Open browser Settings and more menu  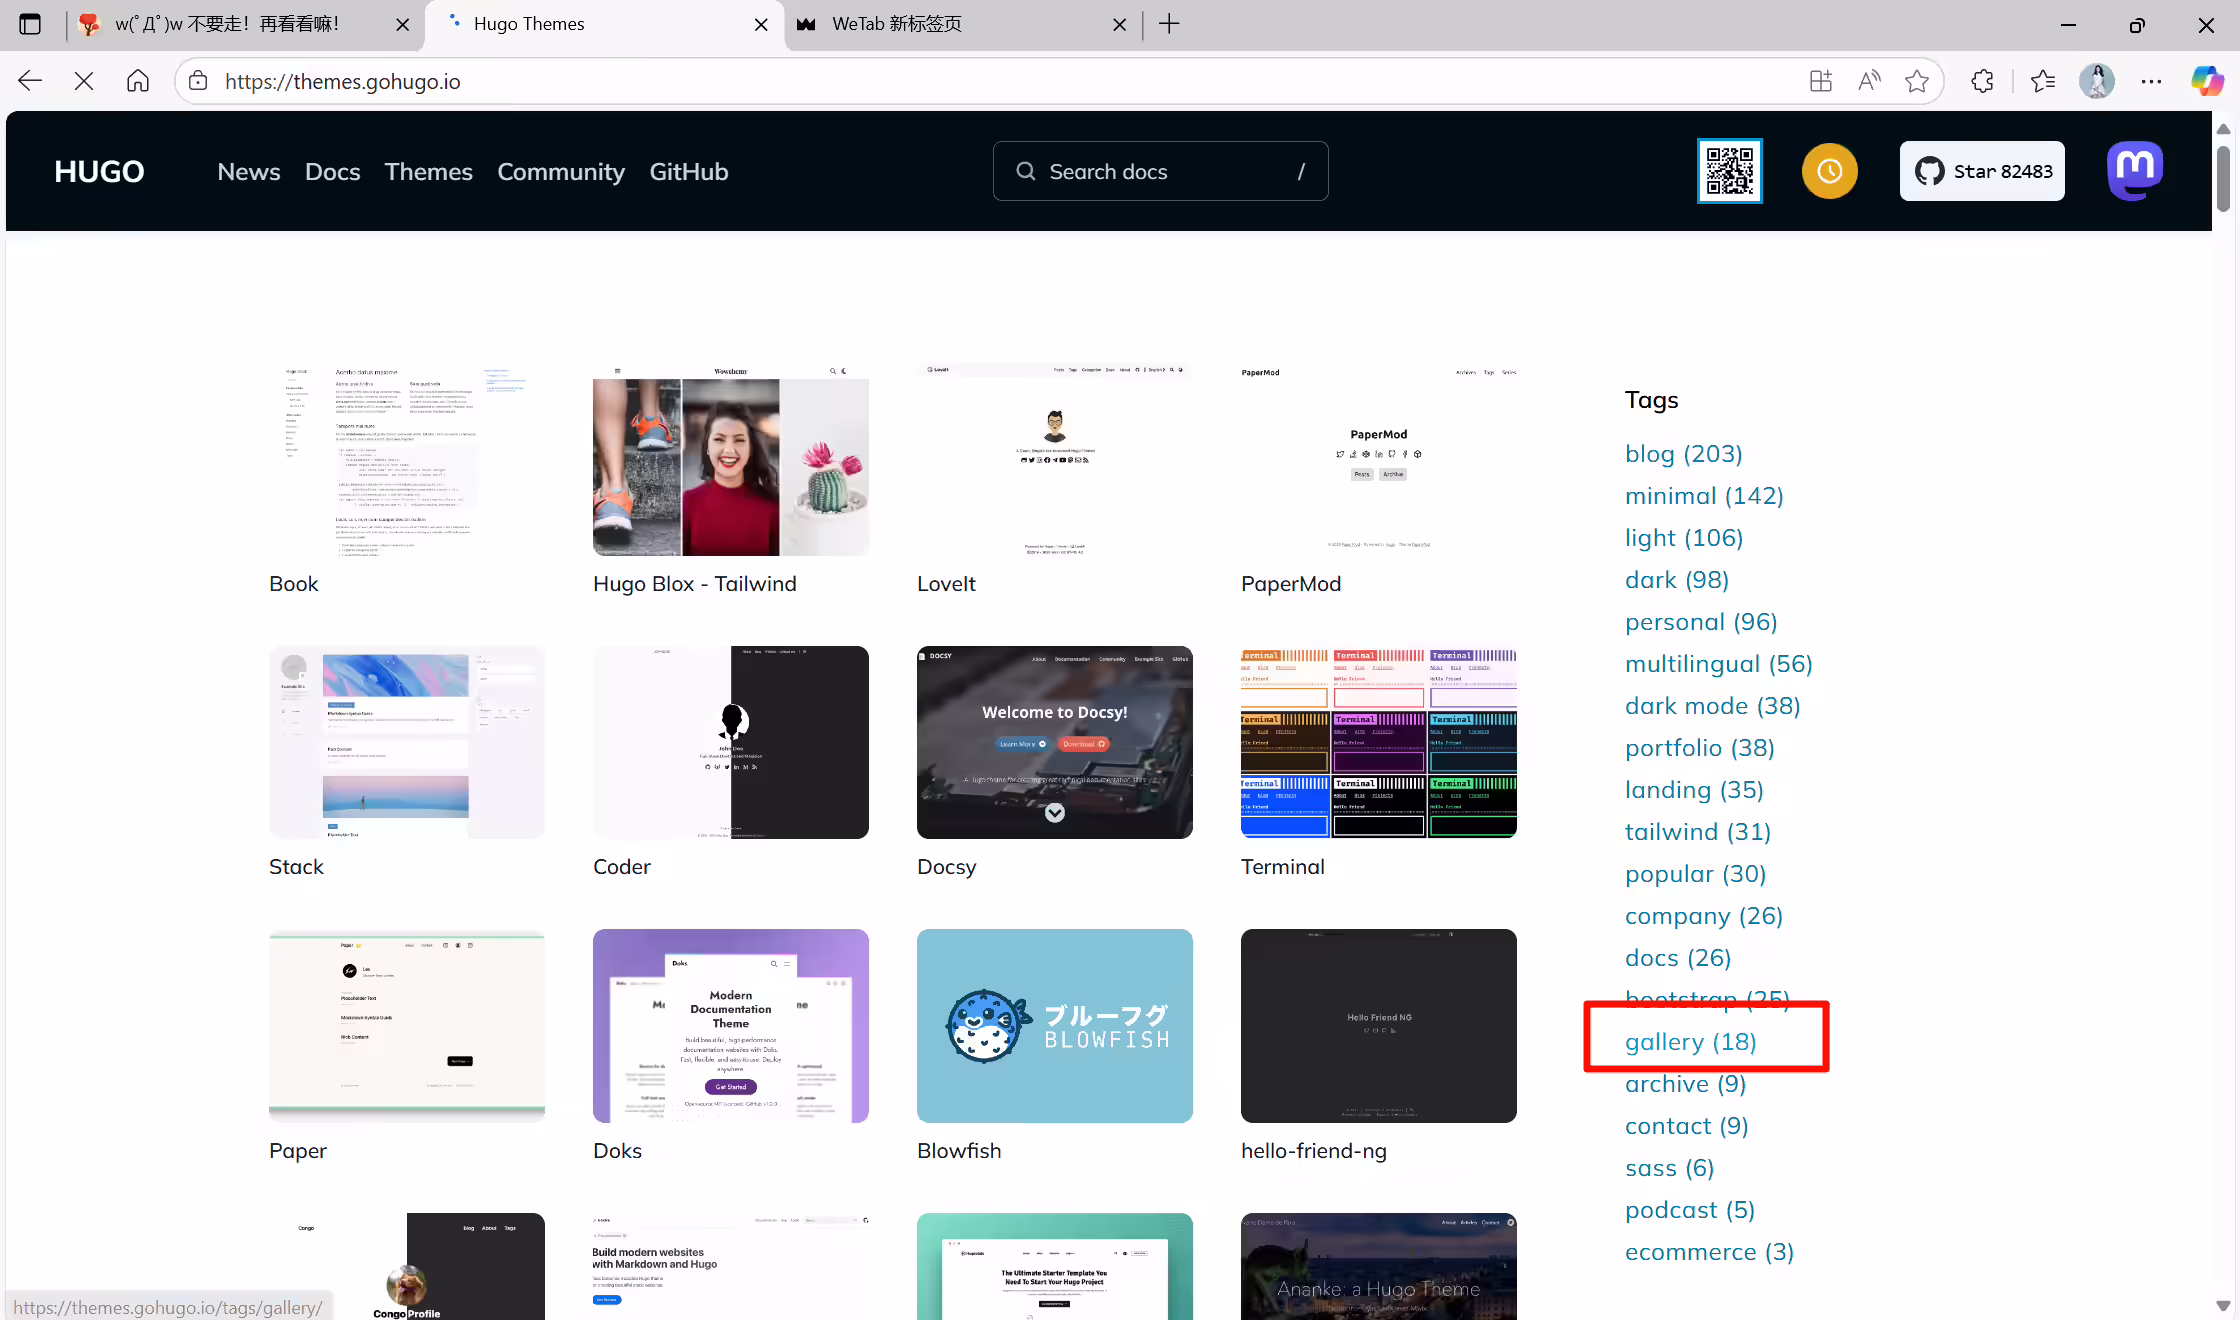[x=2151, y=81]
